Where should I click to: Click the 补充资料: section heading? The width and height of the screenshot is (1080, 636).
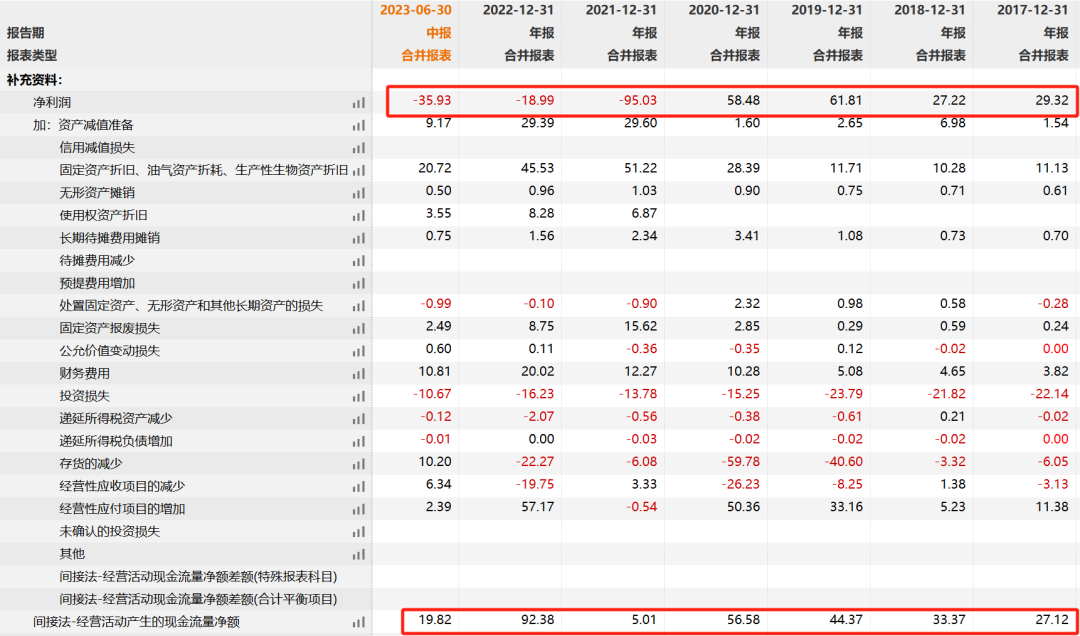pyautogui.click(x=35, y=80)
